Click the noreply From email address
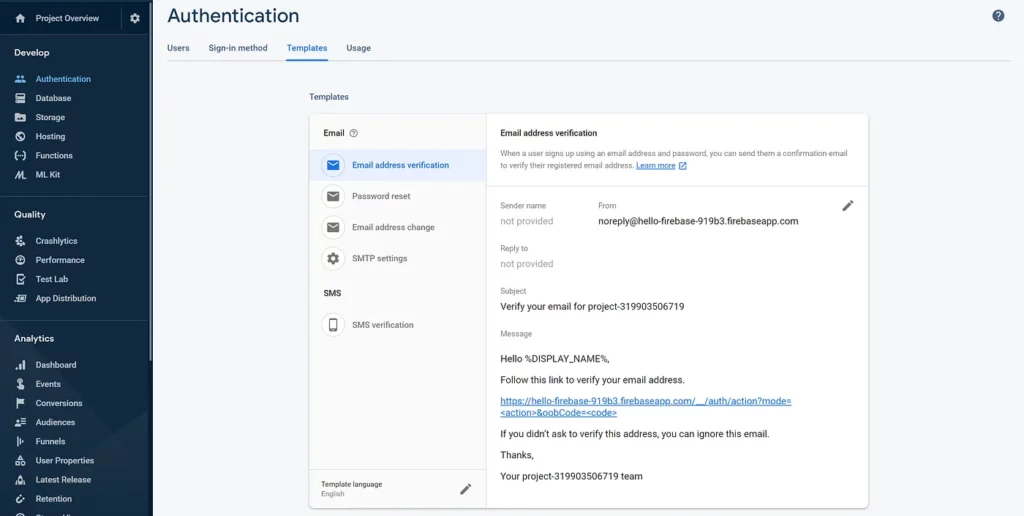Screen dimensions: 1024x516 [698, 221]
